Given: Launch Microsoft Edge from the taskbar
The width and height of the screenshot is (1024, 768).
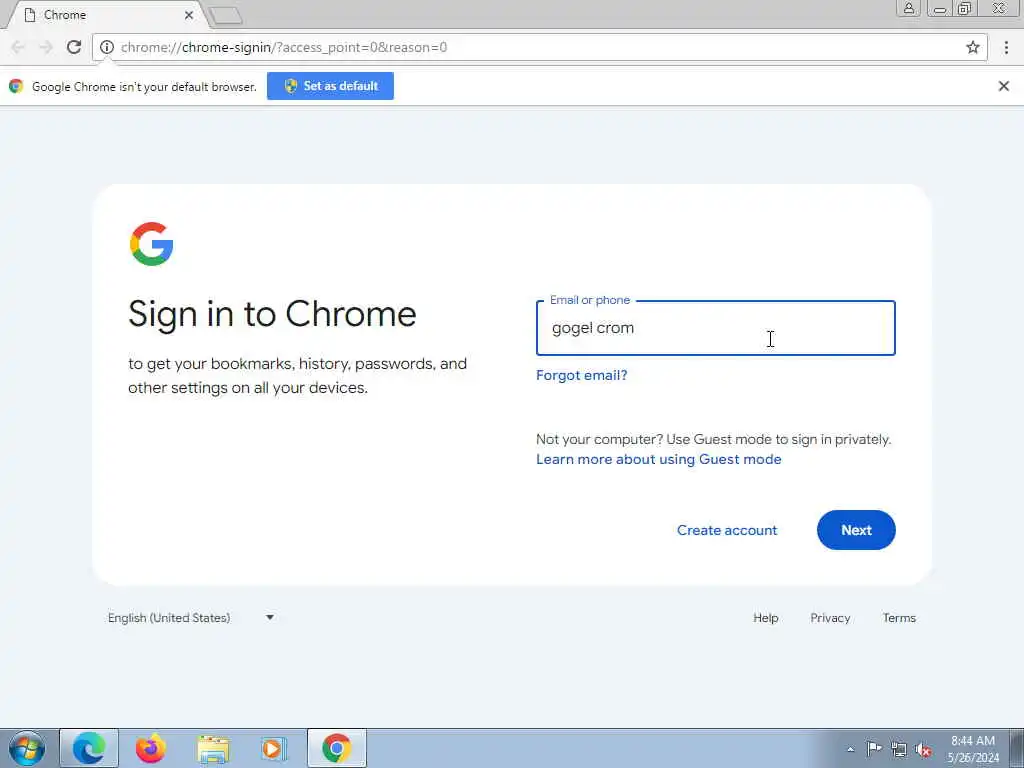Looking at the screenshot, I should [x=89, y=748].
